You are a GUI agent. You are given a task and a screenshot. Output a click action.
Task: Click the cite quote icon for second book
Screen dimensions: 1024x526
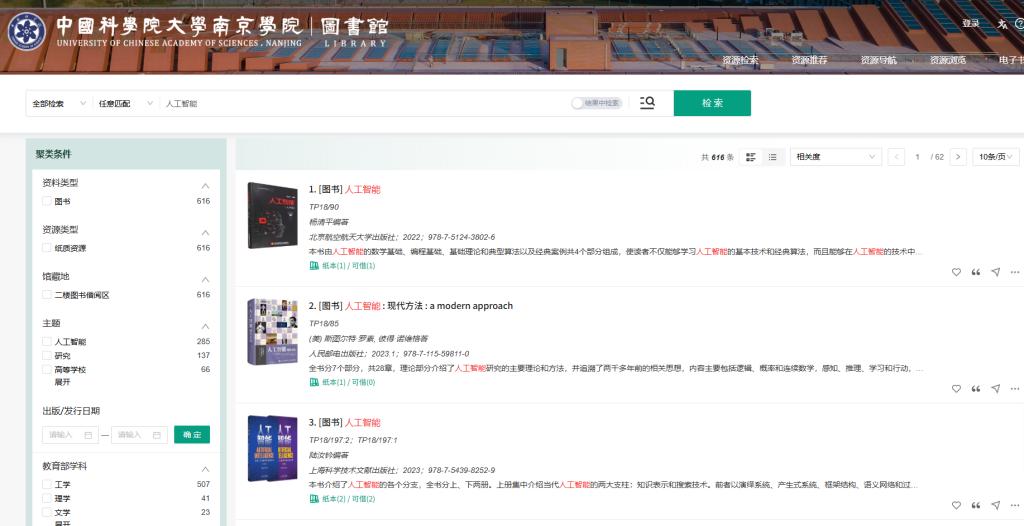pyautogui.click(x=976, y=389)
